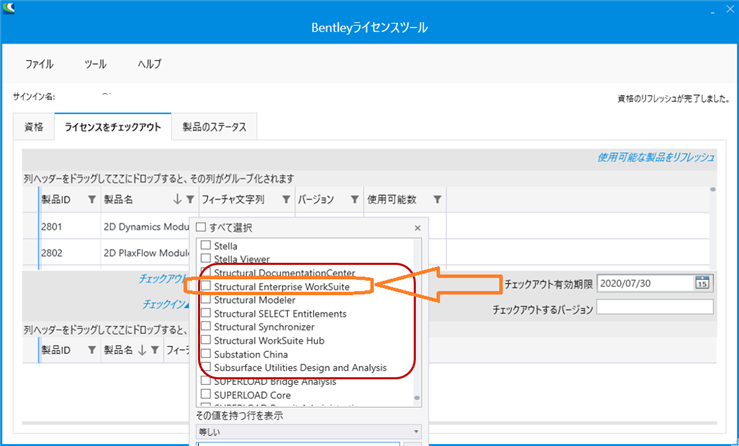Open filter icon for 製品ID column
This screenshot has width=739, height=446.
point(92,200)
